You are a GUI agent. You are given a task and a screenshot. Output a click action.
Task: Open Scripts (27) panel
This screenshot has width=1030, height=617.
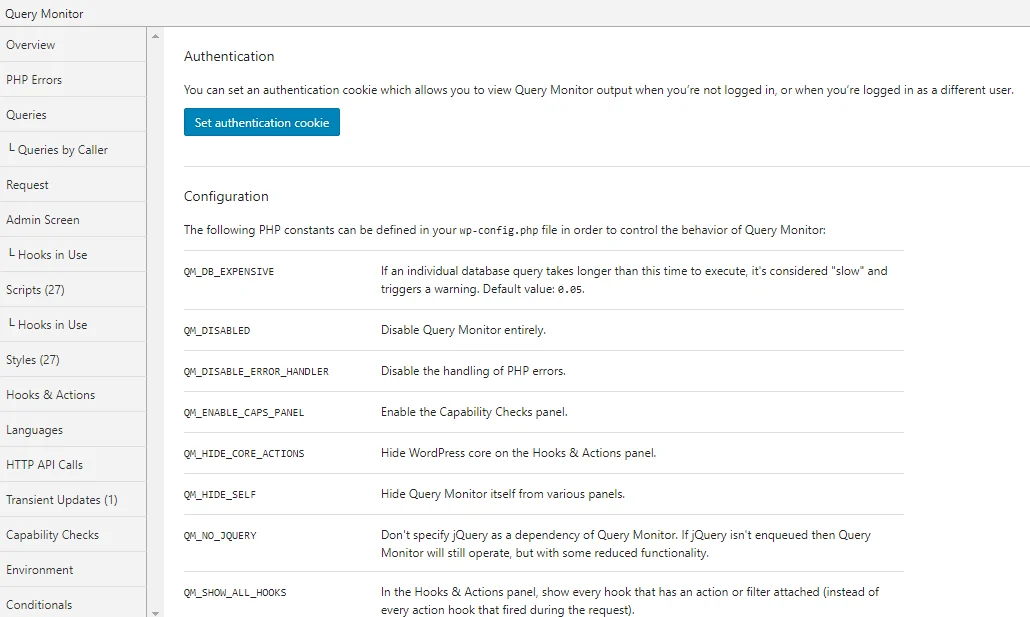tap(73, 290)
